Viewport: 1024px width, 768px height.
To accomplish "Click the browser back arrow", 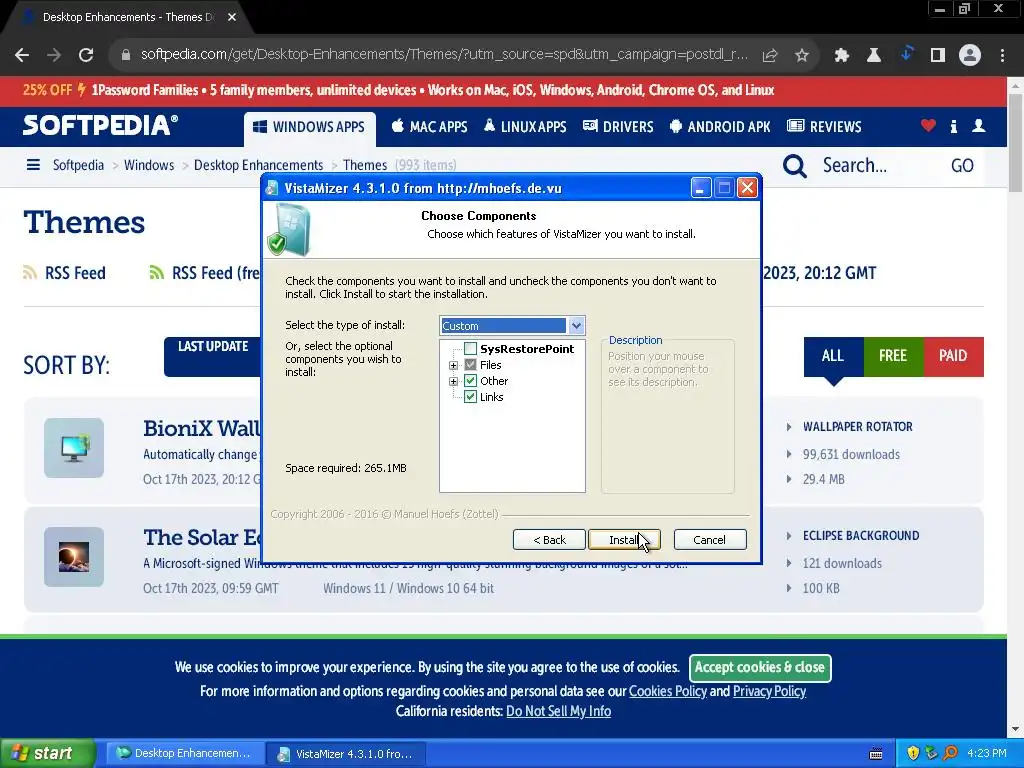I will point(22,55).
